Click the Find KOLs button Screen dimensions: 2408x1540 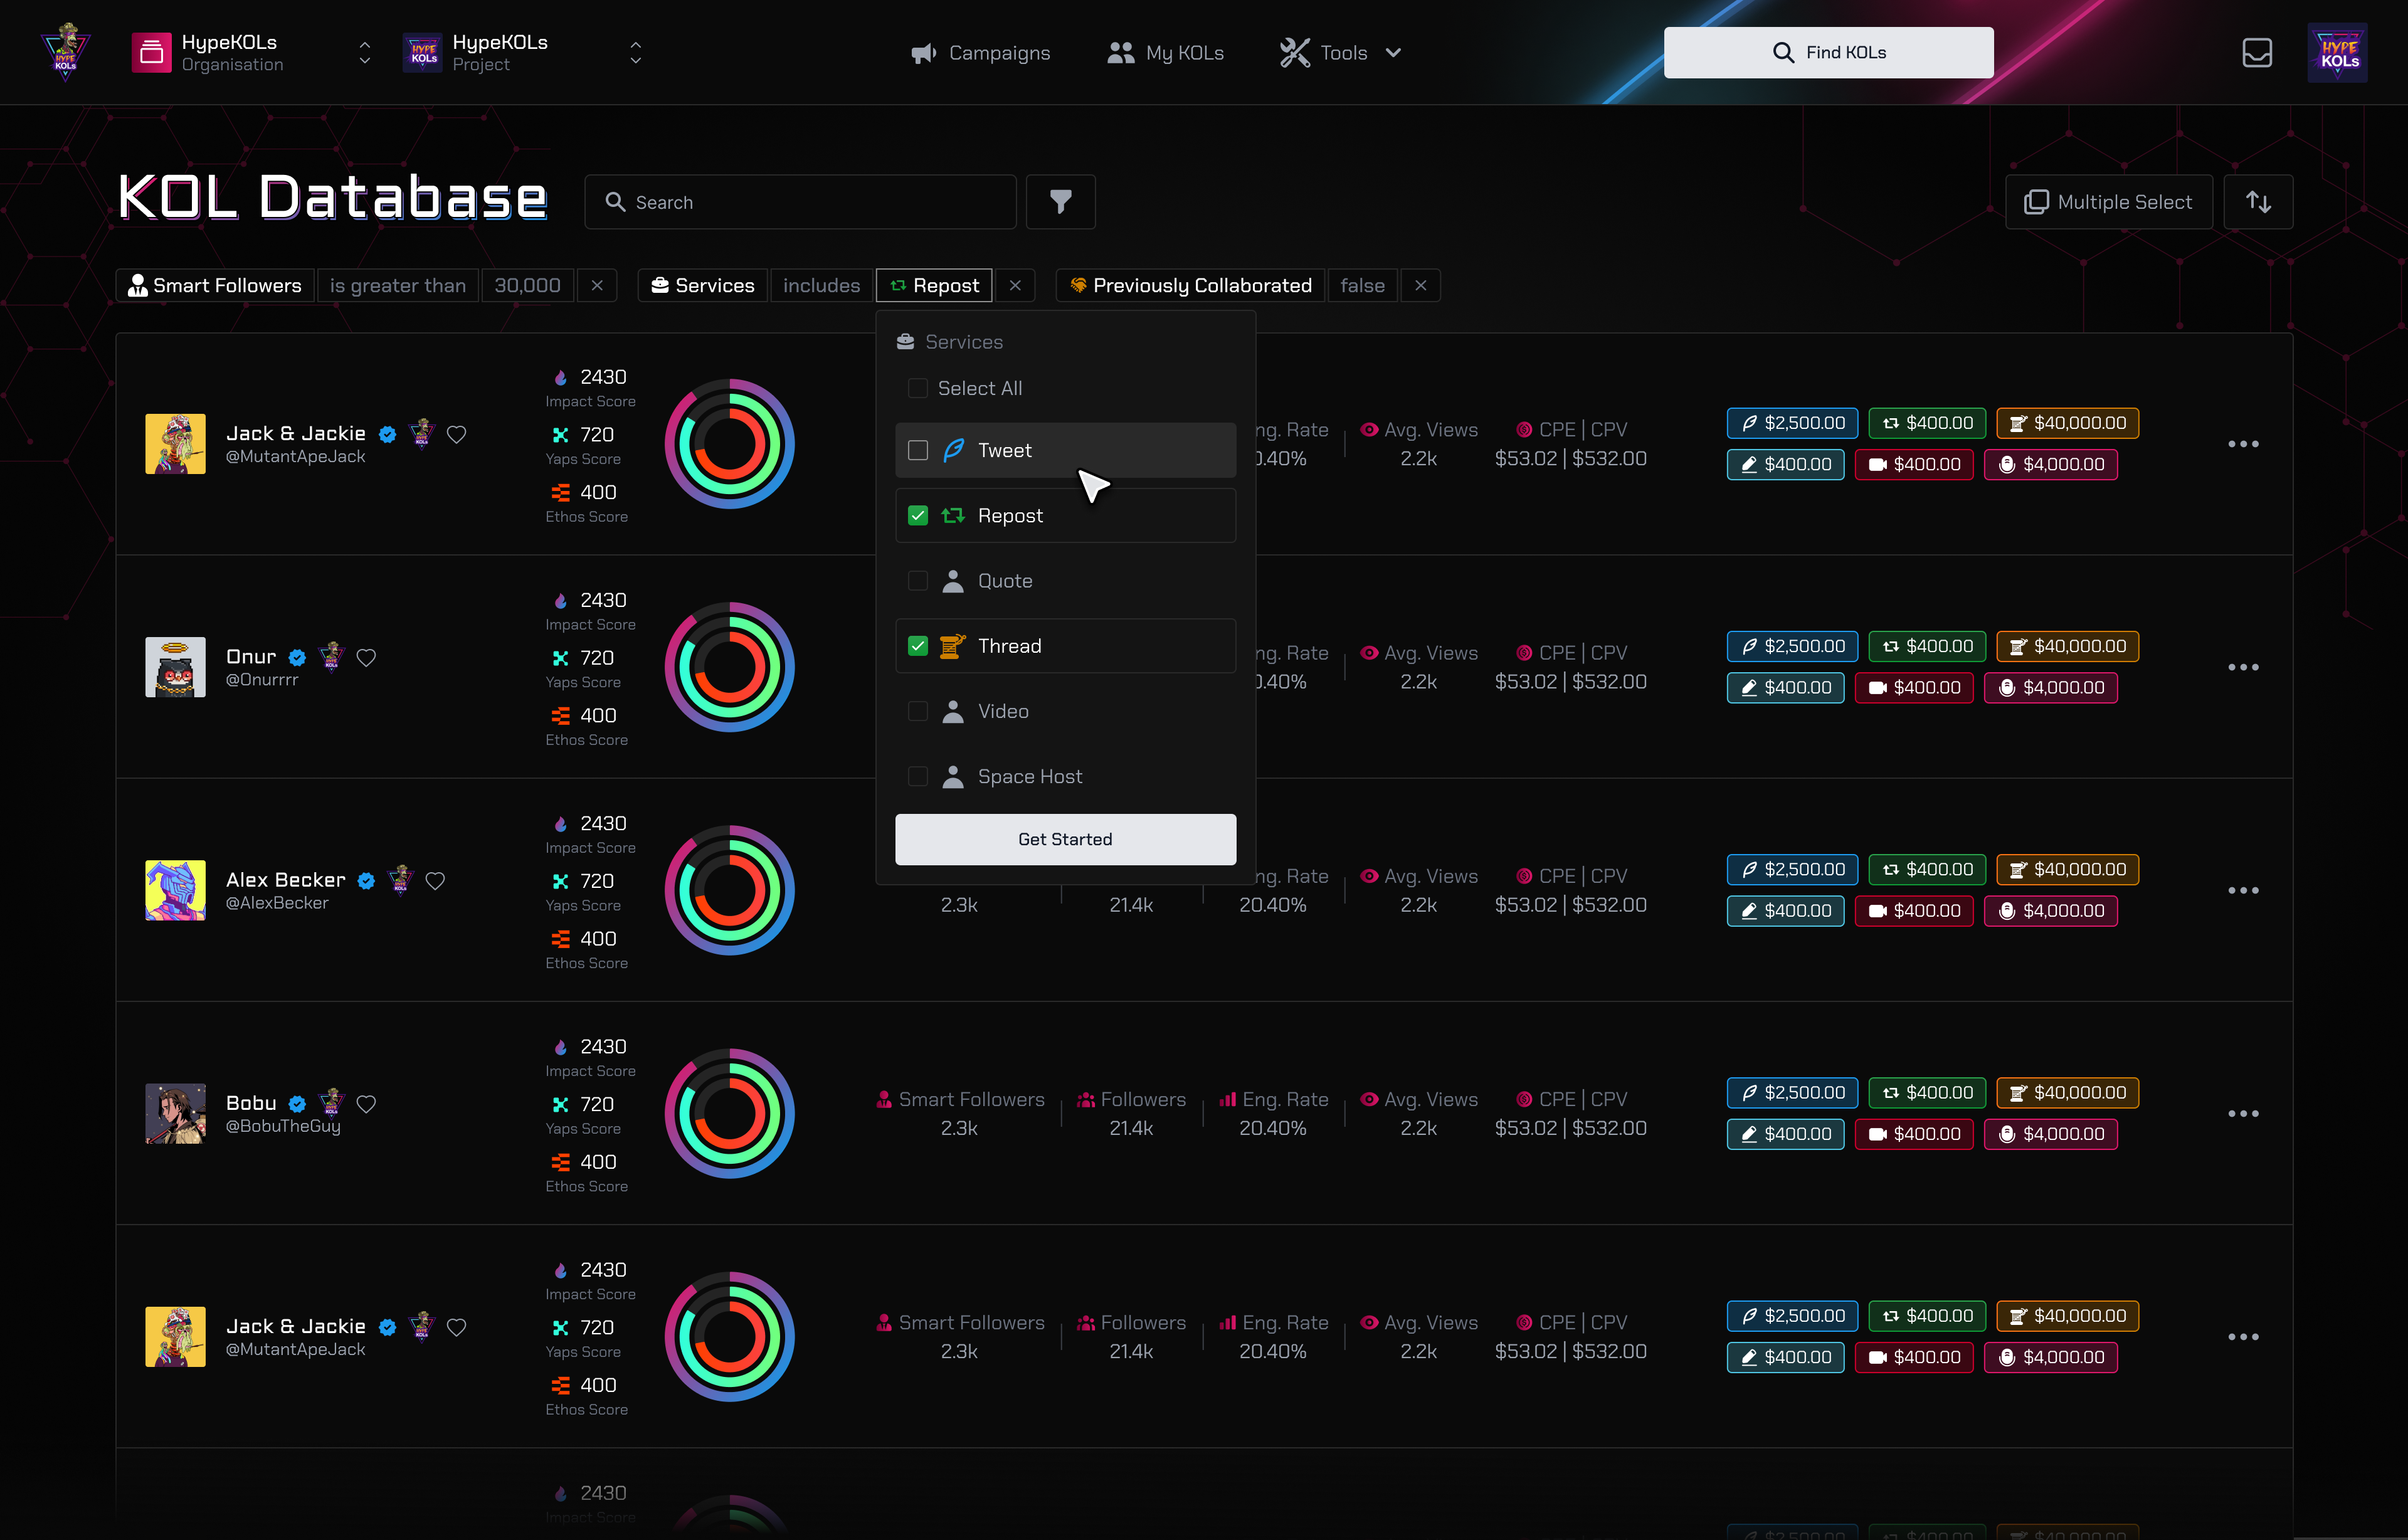click(x=1828, y=52)
